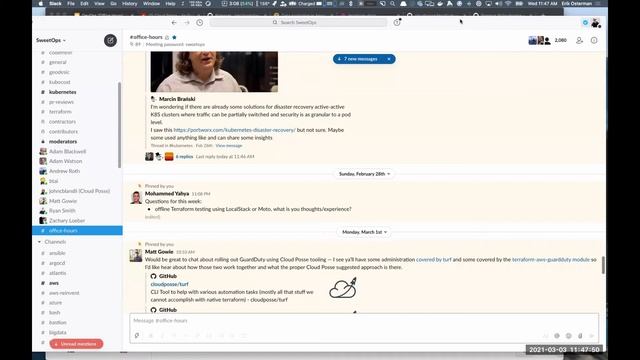Open the kubecost channel
The image size is (640, 360).
click(60, 82)
